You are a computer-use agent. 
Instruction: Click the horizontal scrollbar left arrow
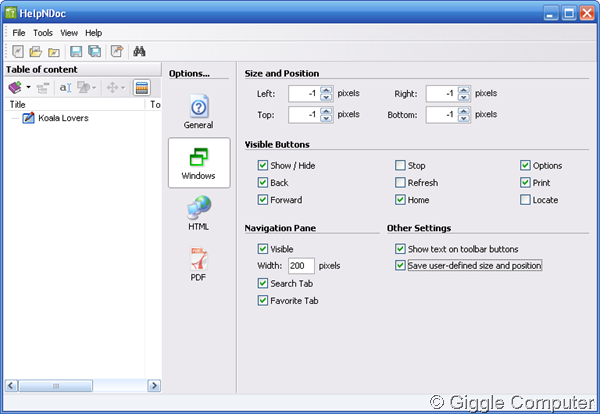(11, 385)
